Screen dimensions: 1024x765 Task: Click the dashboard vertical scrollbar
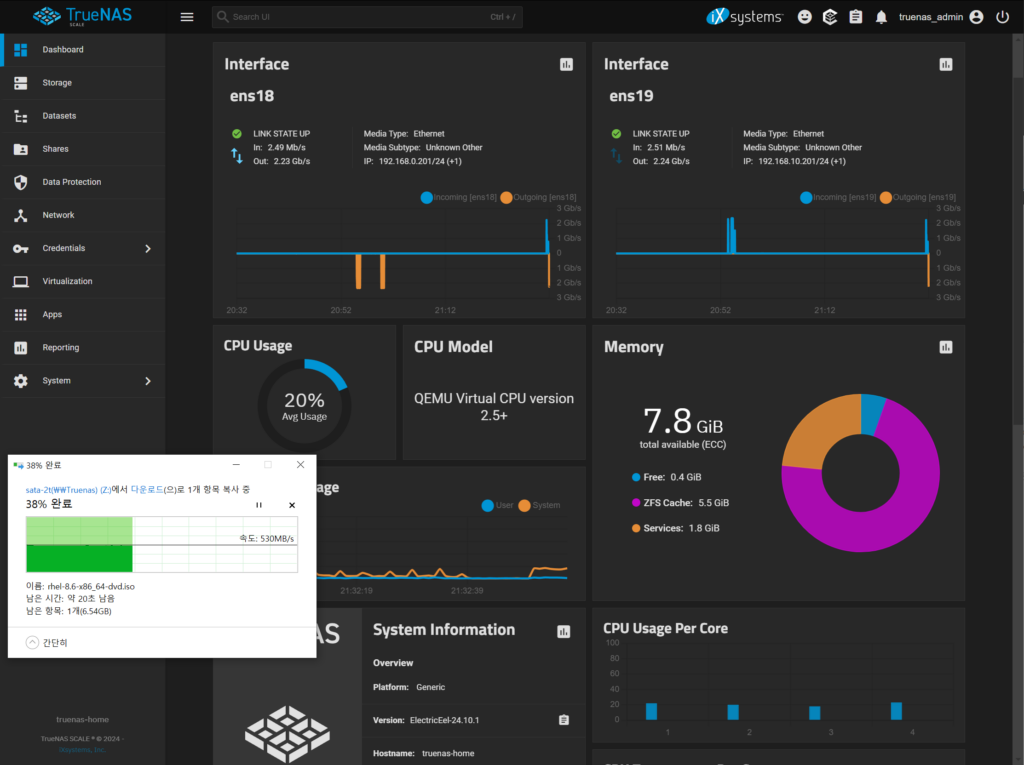[x=1018, y=250]
